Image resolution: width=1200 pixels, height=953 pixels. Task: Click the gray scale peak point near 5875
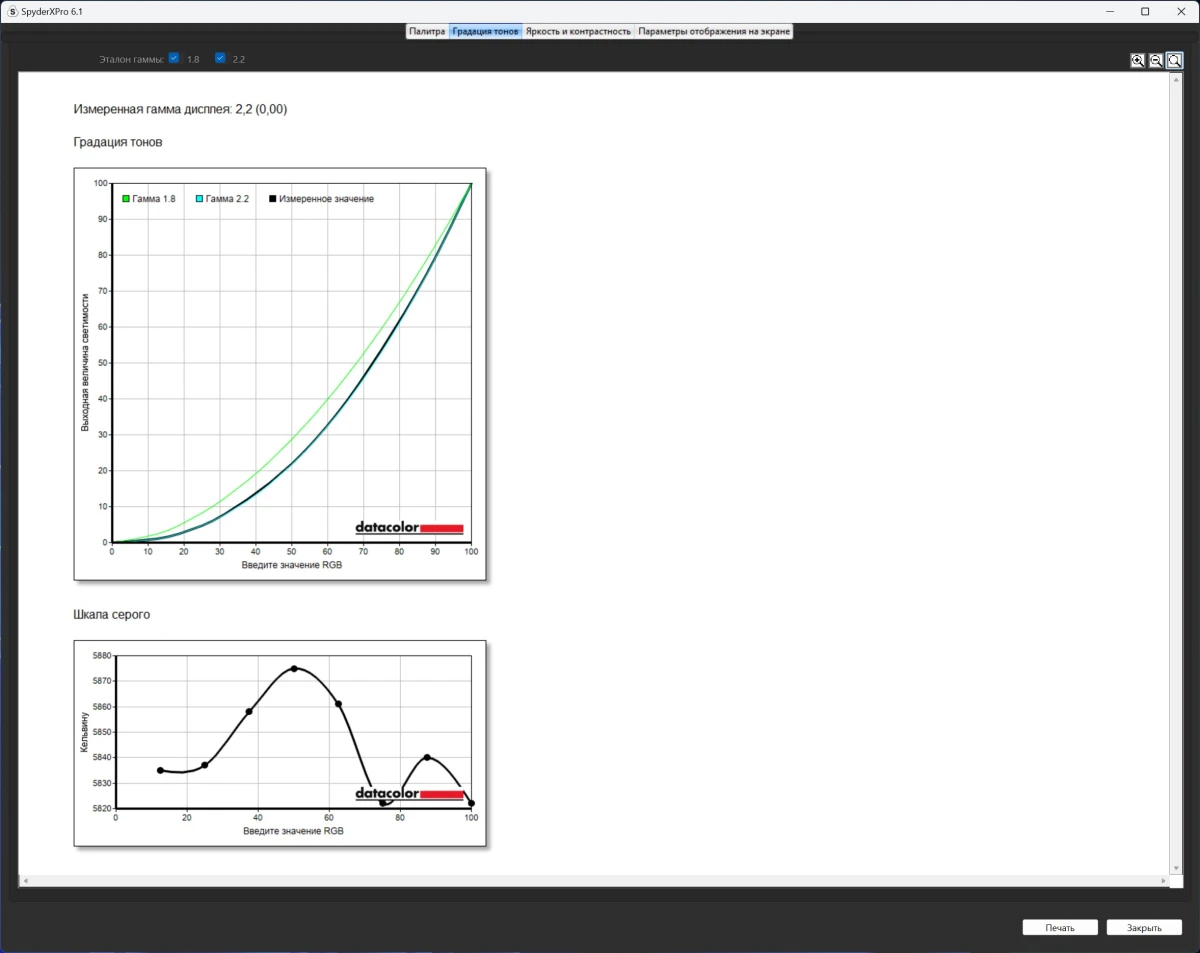tap(294, 668)
